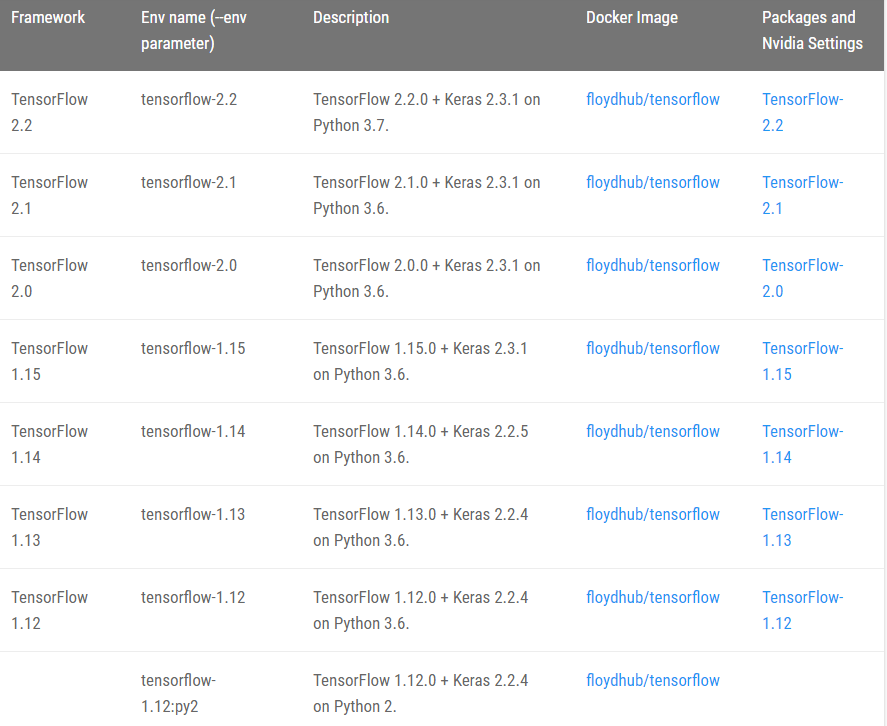The height and width of the screenshot is (726, 887).
Task: Select the tensorflow-2.1 env name cell
Action: coord(188,183)
